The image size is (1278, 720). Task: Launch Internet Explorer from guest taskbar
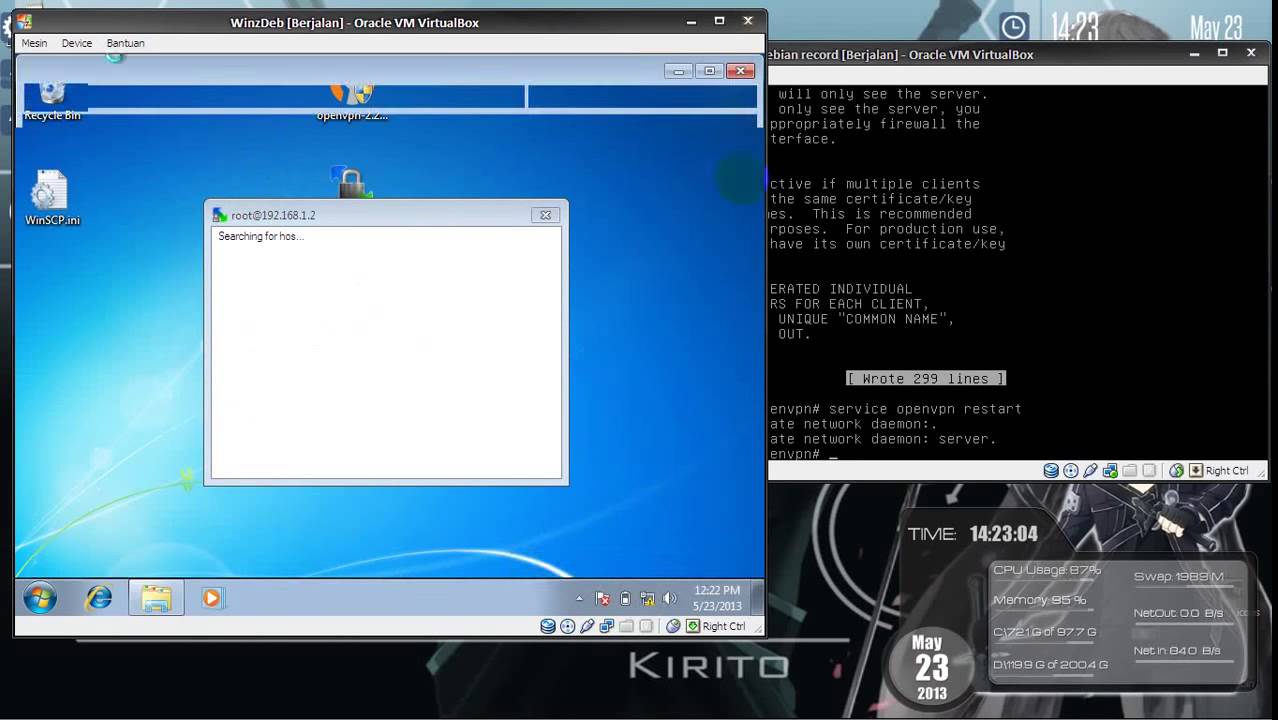point(98,598)
